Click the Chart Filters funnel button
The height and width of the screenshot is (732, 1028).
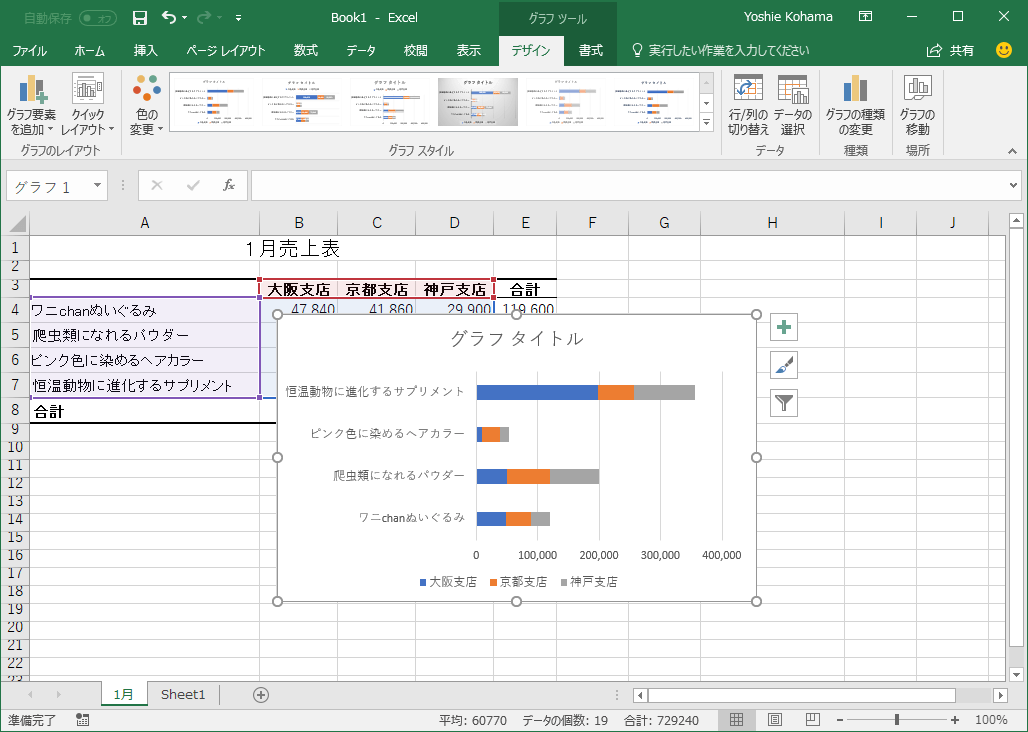click(784, 403)
